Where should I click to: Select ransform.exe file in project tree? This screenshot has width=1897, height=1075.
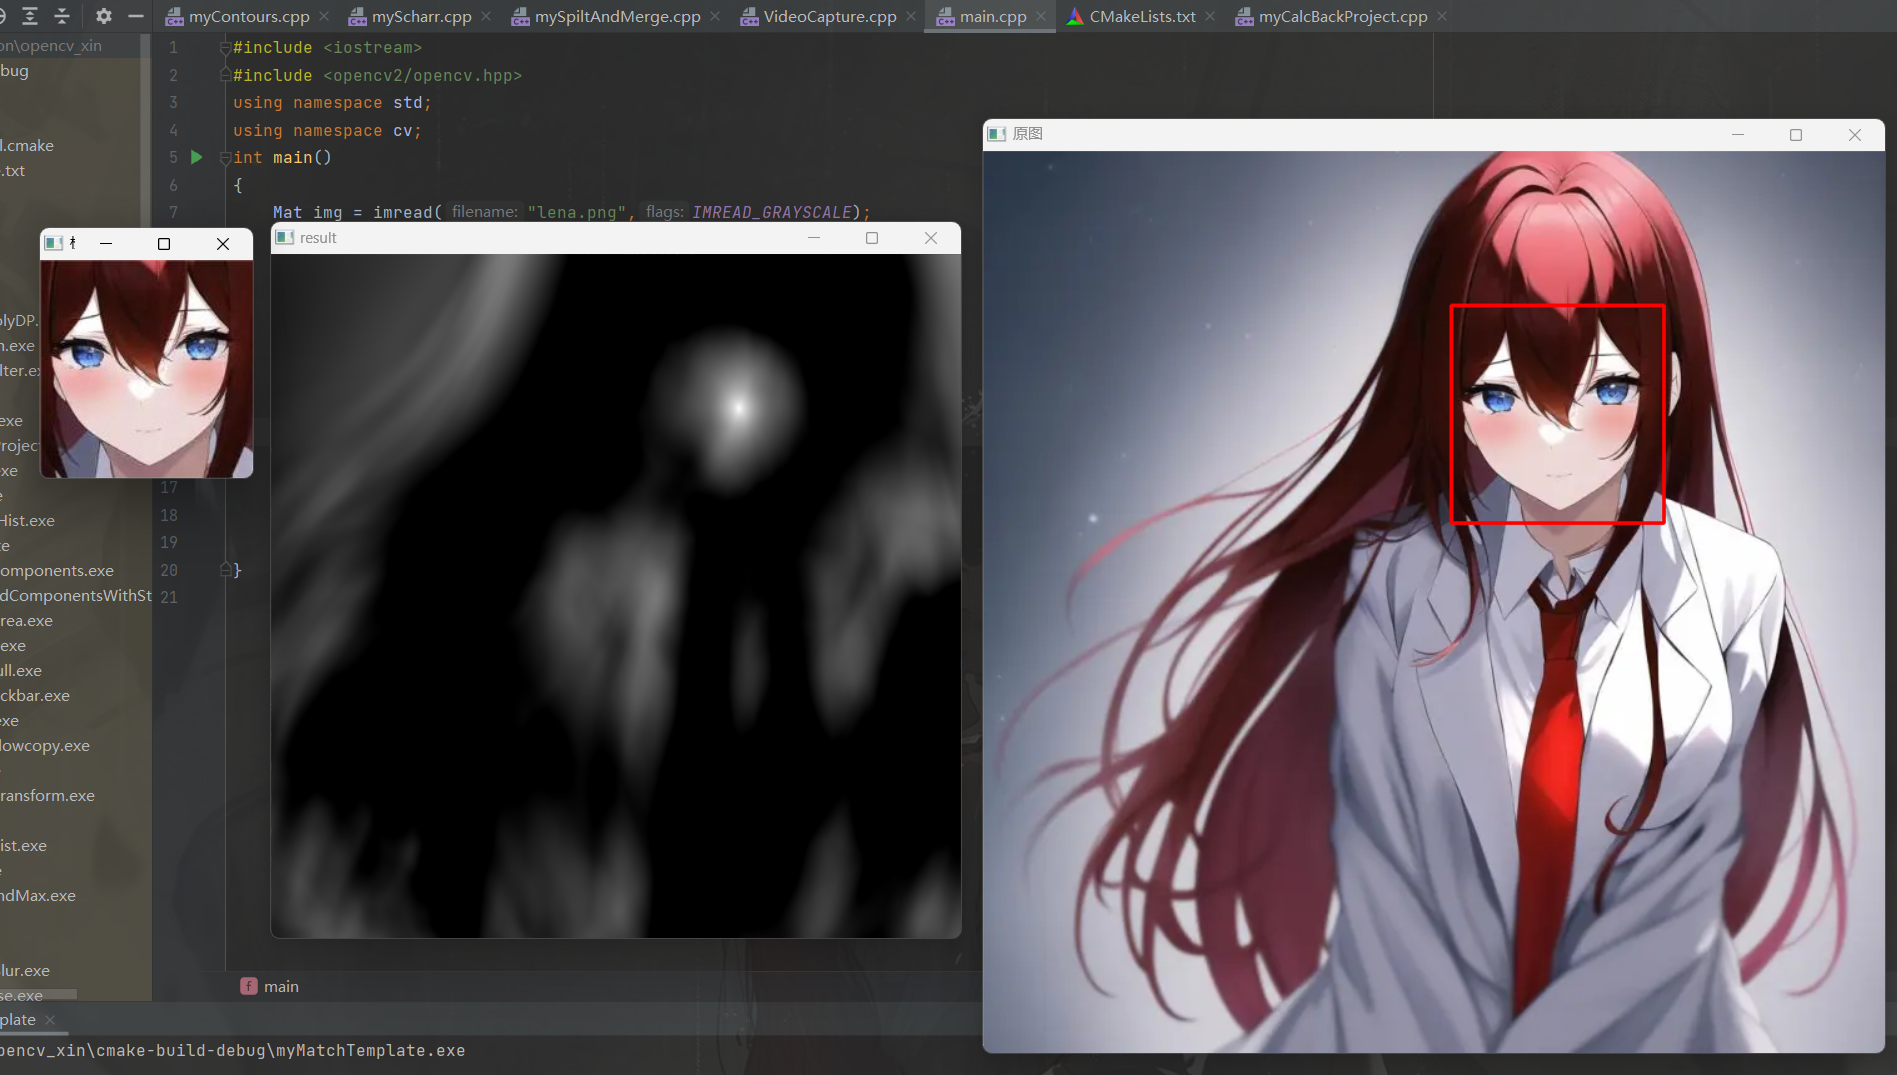pos(47,796)
